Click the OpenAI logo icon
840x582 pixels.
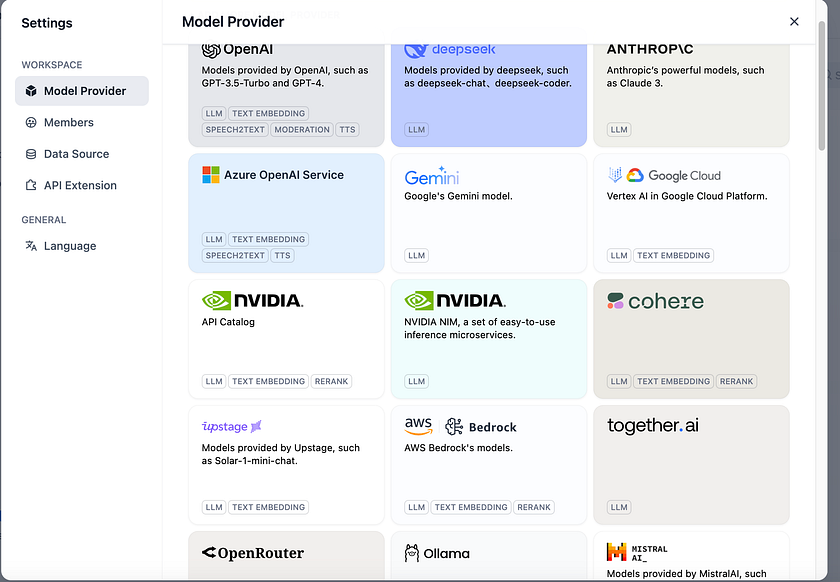click(x=211, y=50)
